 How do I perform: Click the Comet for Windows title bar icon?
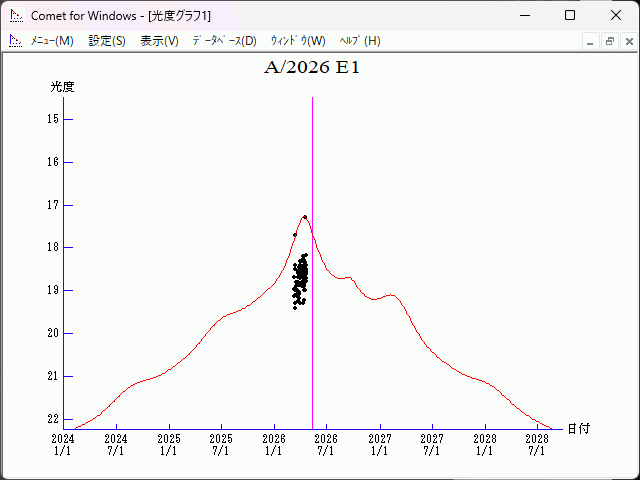[16, 15]
